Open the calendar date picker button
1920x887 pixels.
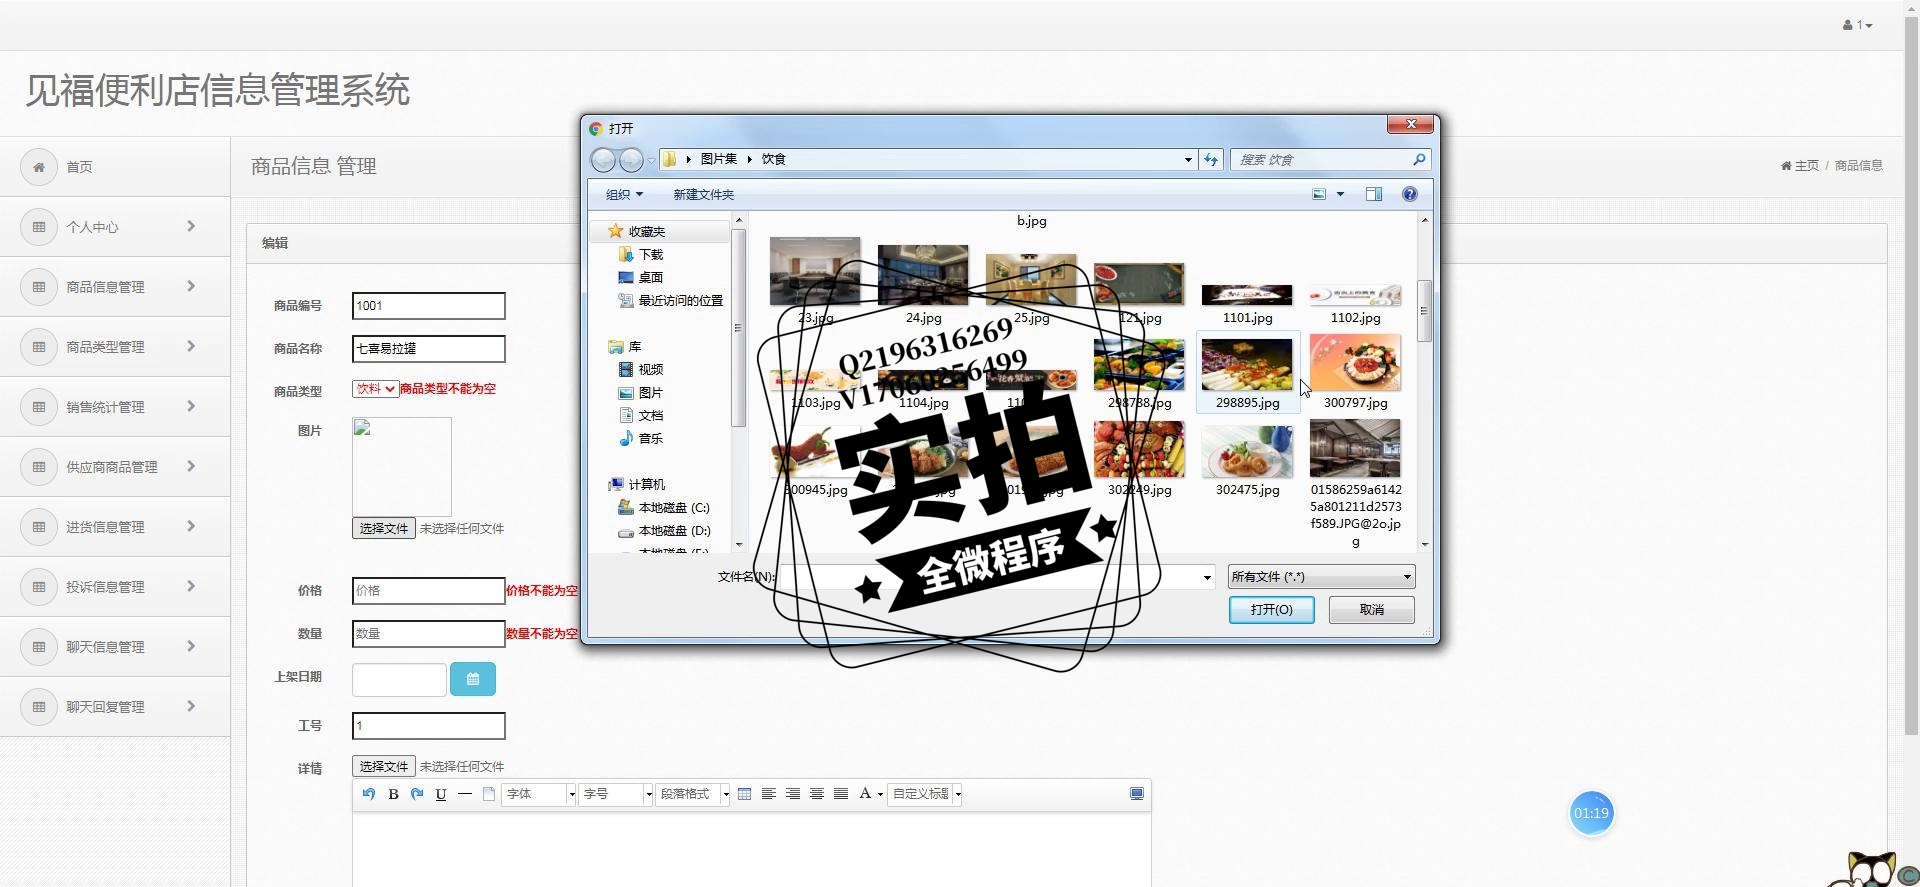(473, 679)
